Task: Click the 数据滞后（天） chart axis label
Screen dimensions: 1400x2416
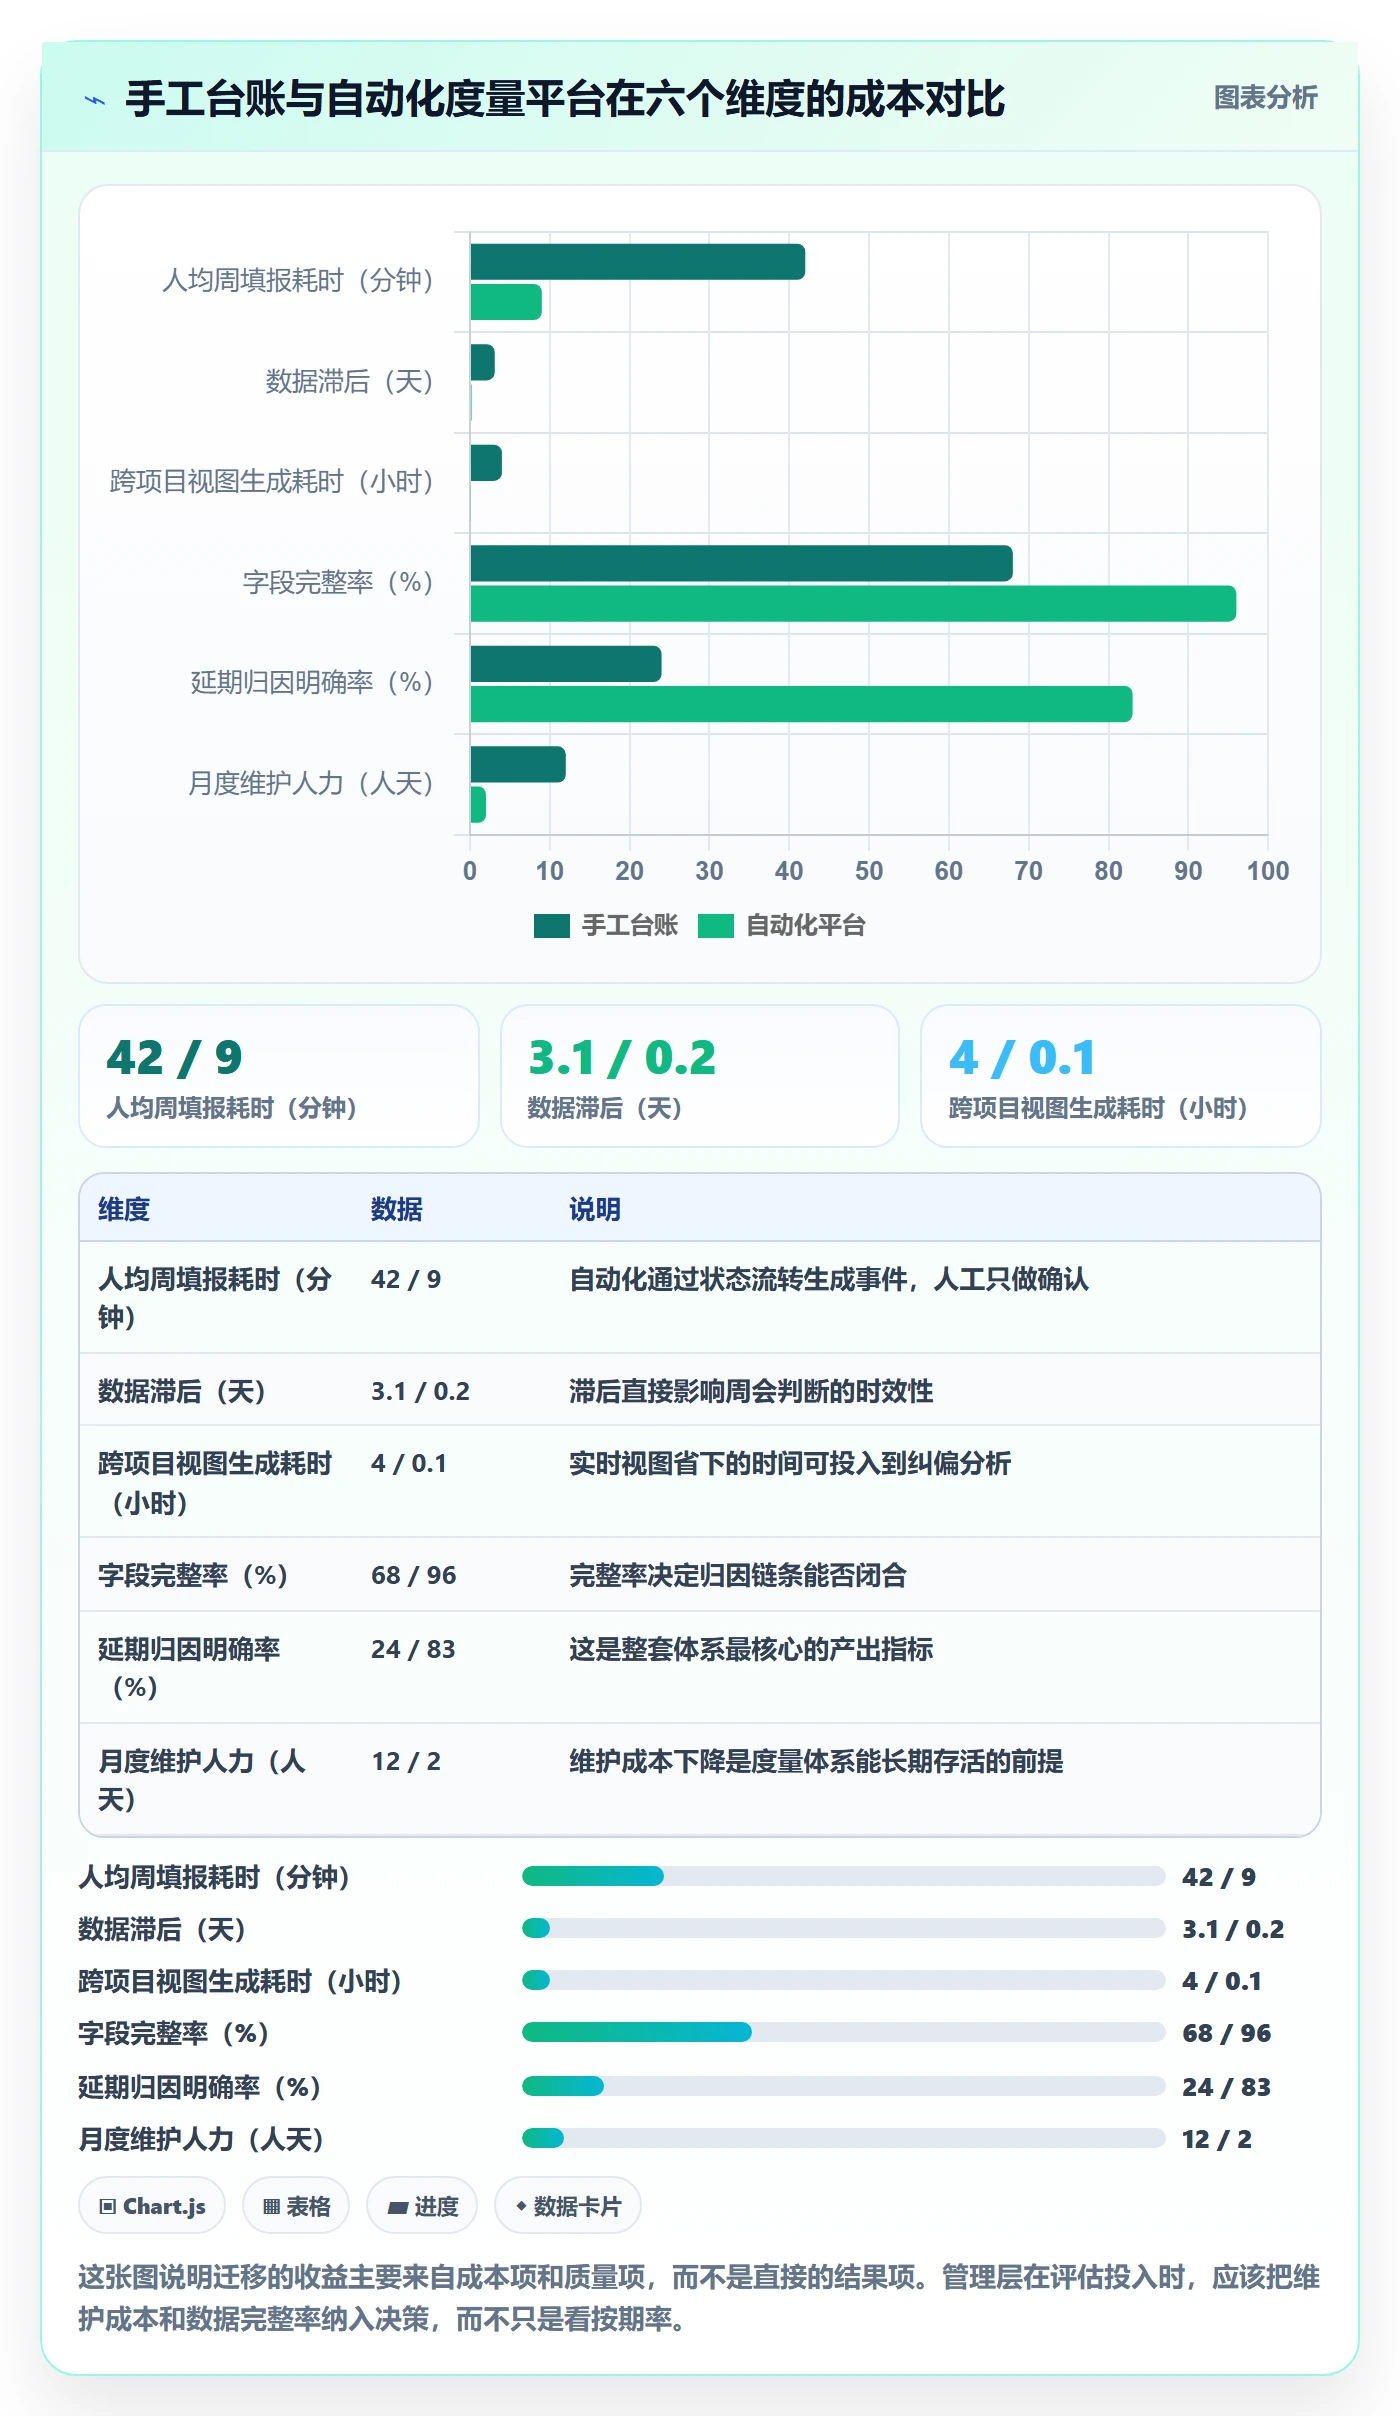Action: [x=349, y=381]
